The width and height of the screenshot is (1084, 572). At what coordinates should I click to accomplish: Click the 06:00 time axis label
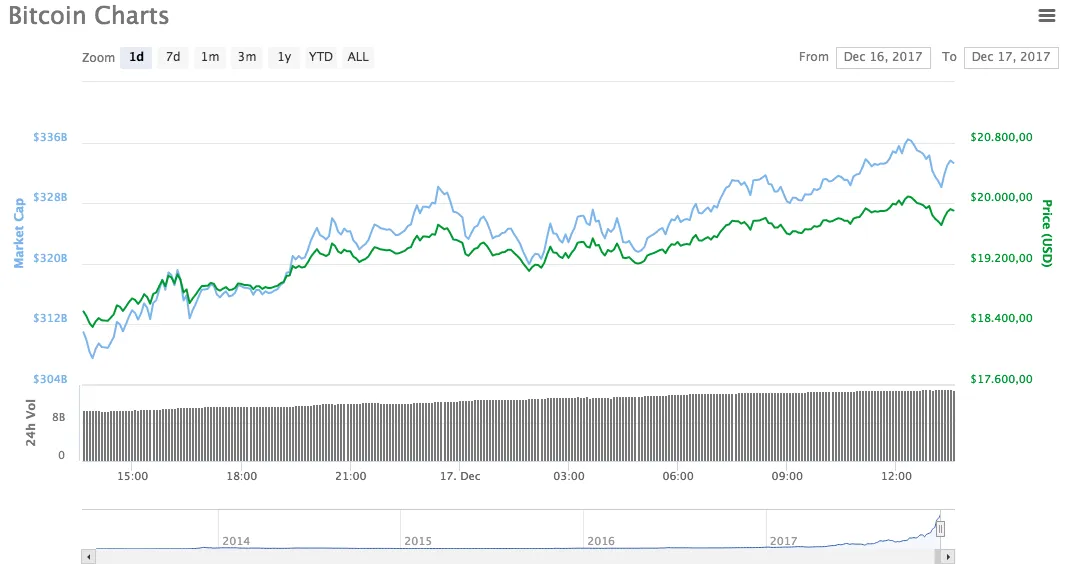tap(678, 476)
